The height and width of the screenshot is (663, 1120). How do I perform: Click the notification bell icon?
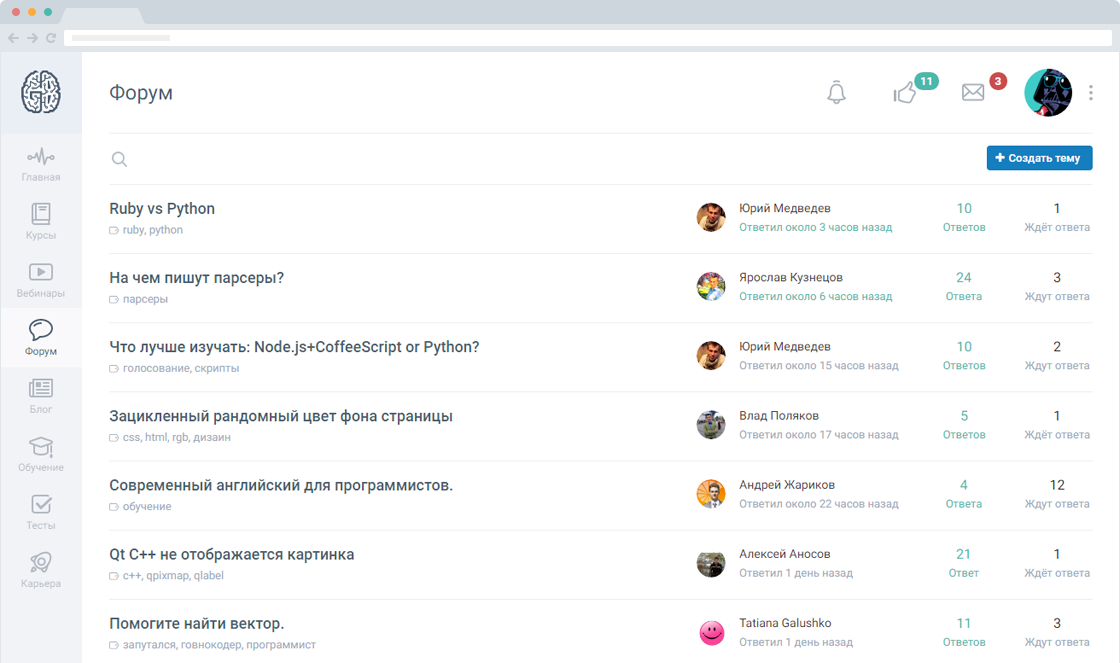click(836, 92)
